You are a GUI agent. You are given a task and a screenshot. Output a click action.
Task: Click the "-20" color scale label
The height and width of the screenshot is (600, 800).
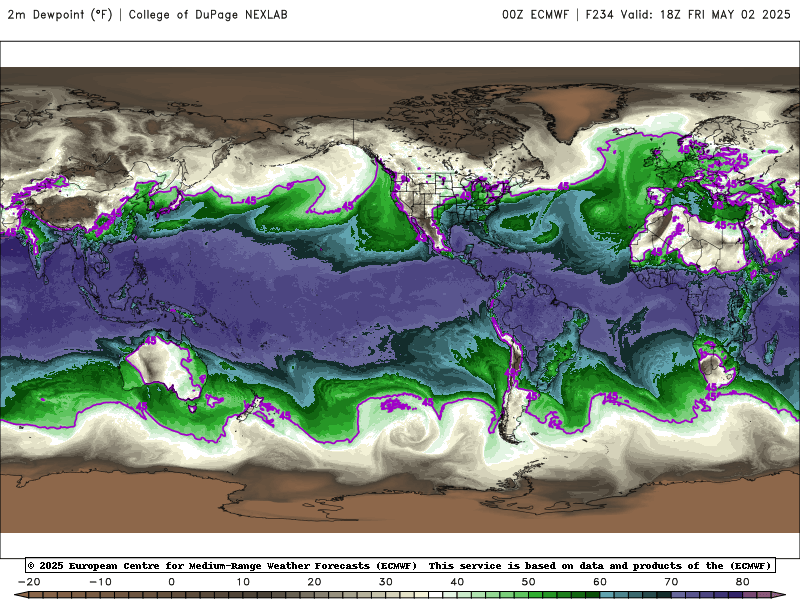point(29,582)
